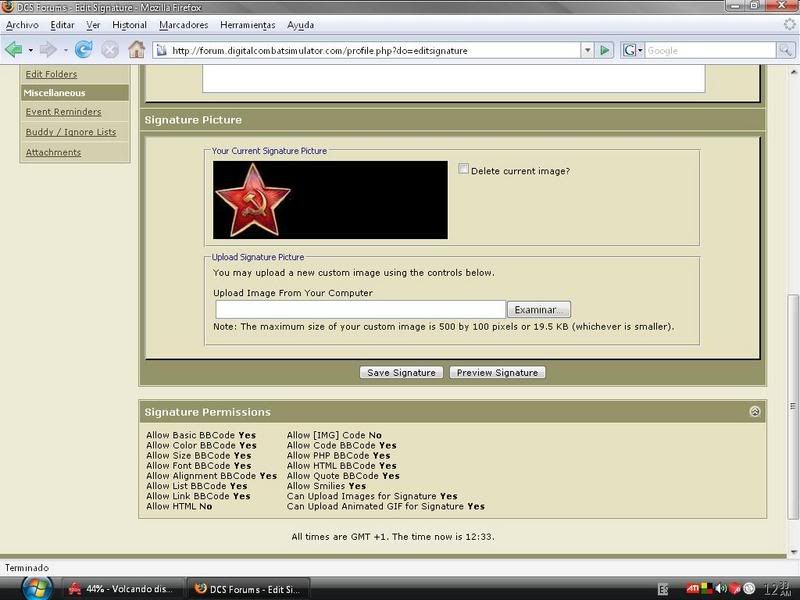Go to the Home page icon

[x=136, y=49]
